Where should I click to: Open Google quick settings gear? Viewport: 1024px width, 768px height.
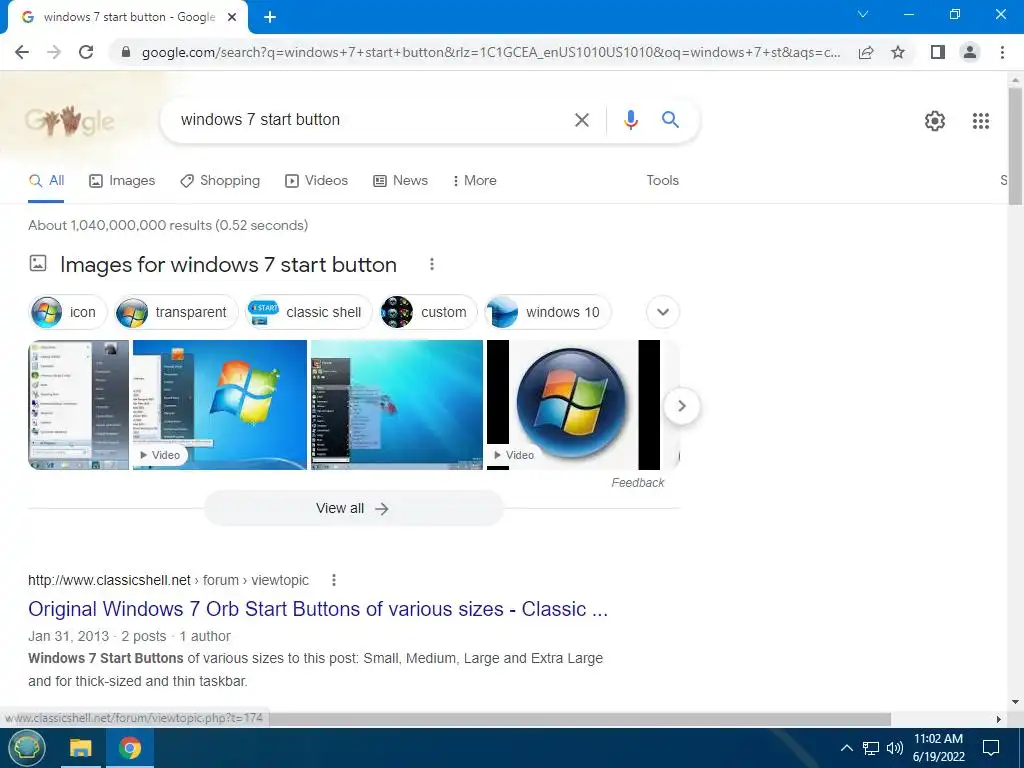point(935,121)
